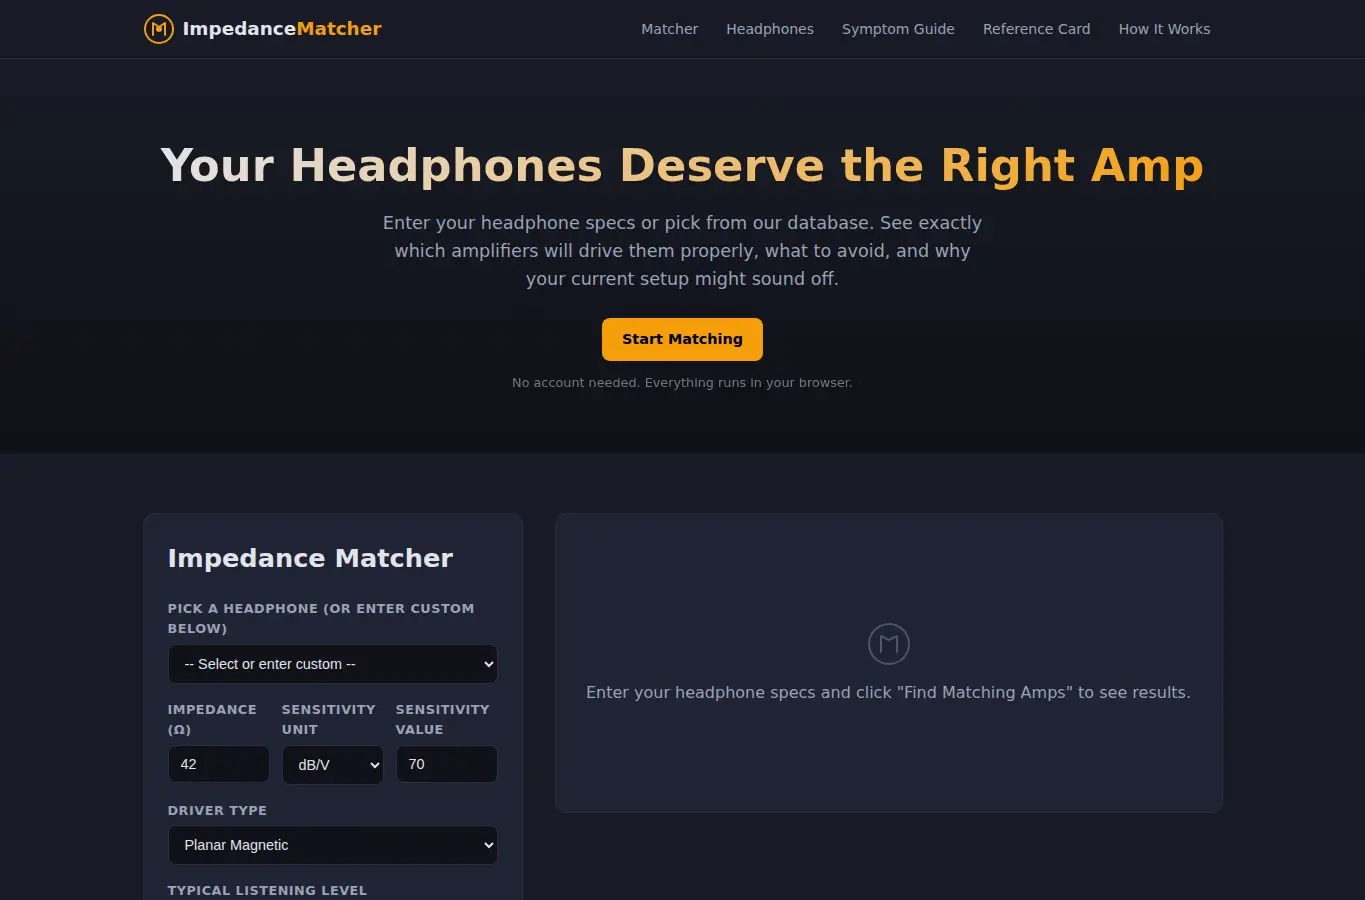Open the Symptom Guide page
1365x900 pixels.
pos(898,29)
